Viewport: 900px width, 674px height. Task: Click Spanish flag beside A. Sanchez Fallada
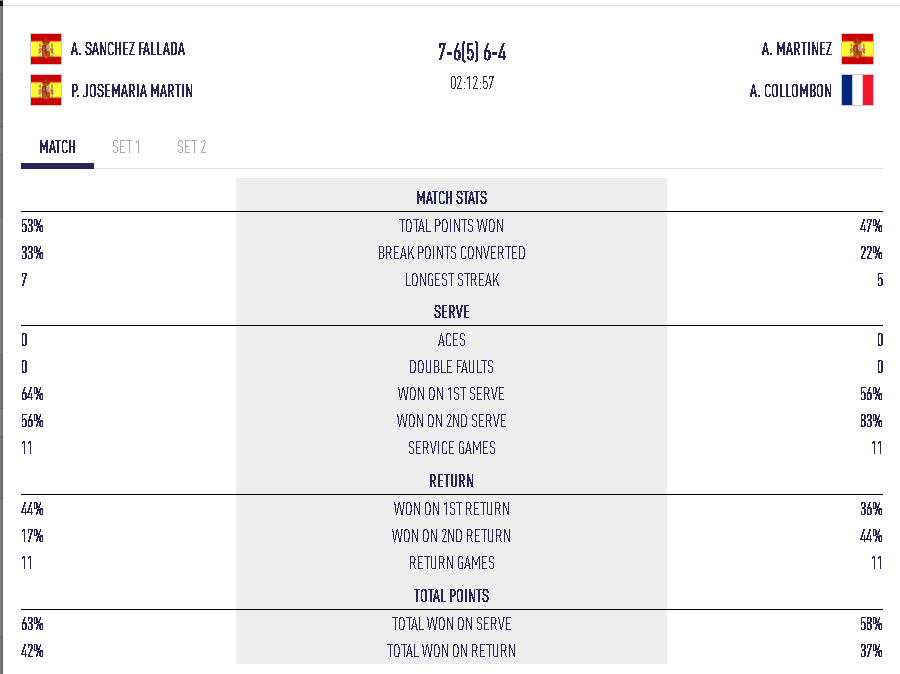[46, 49]
